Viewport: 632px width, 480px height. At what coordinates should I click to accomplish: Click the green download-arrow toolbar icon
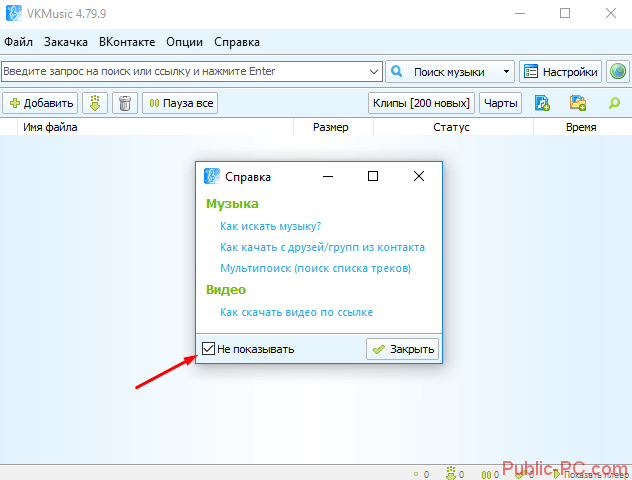pos(95,103)
